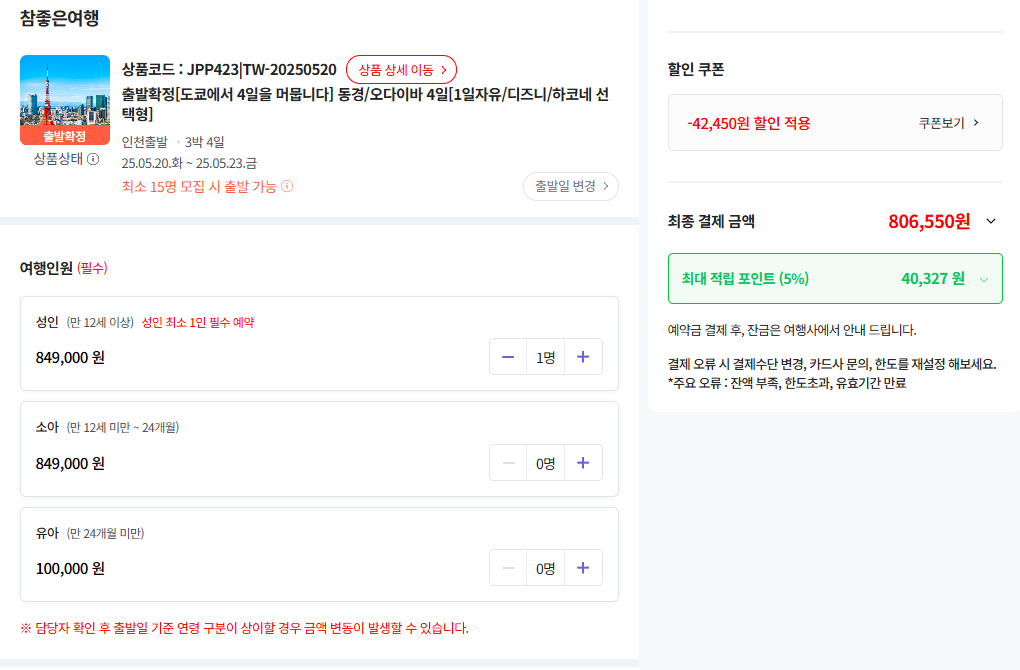Screen dimensions: 1020x670
Task: Open the 상품 상세 이동 link button
Action: click(x=401, y=70)
